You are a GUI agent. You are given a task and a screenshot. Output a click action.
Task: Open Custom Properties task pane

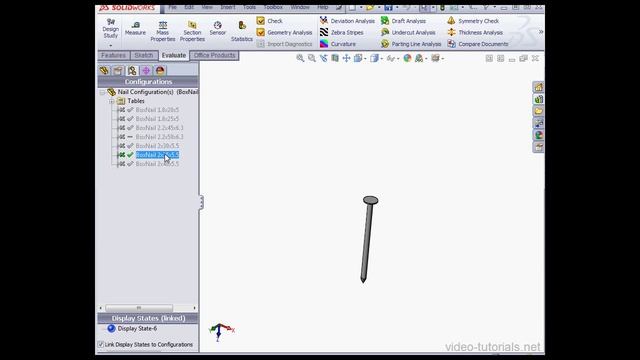point(538,147)
